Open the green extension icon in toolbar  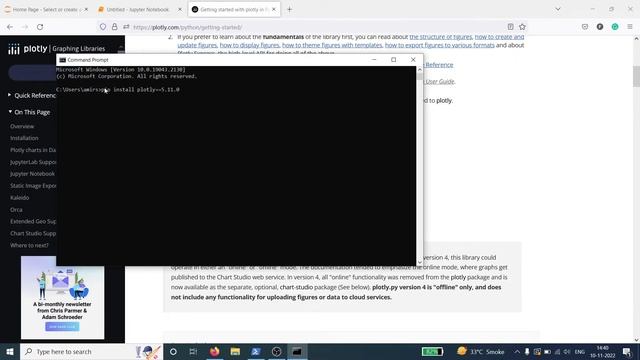(x=615, y=27)
